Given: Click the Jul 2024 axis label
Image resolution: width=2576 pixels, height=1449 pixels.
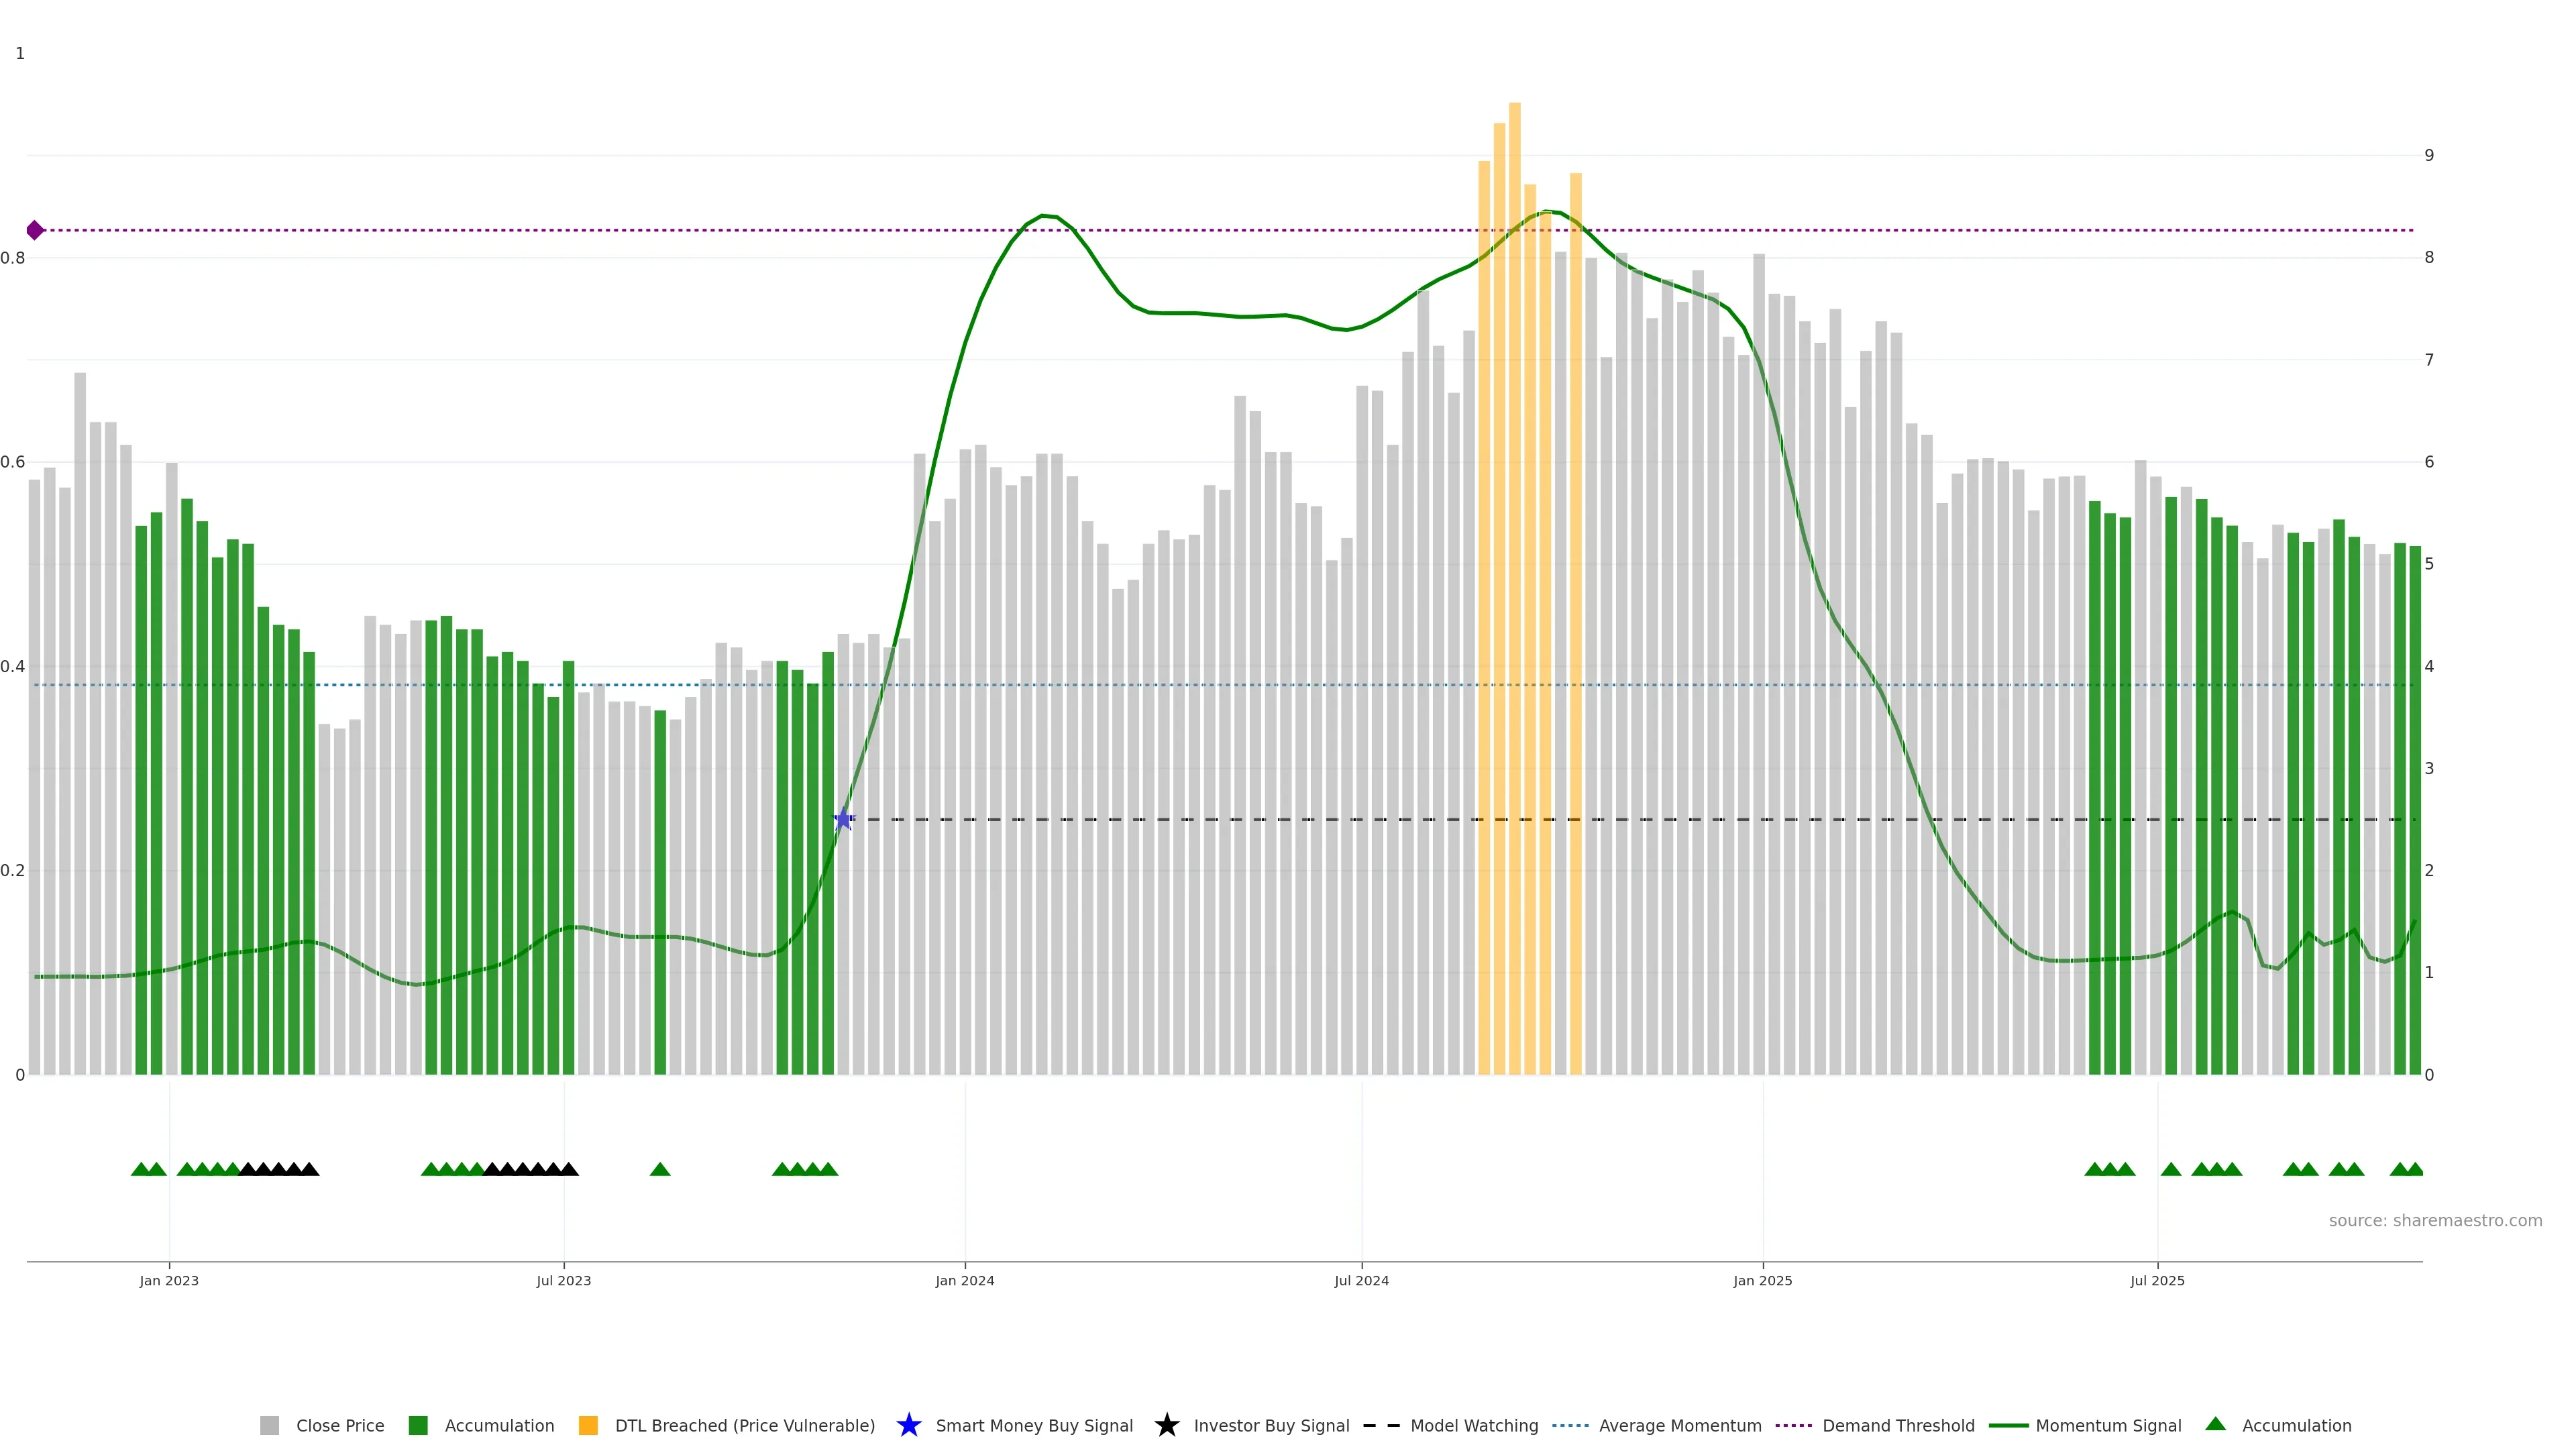Looking at the screenshot, I should (1361, 1280).
